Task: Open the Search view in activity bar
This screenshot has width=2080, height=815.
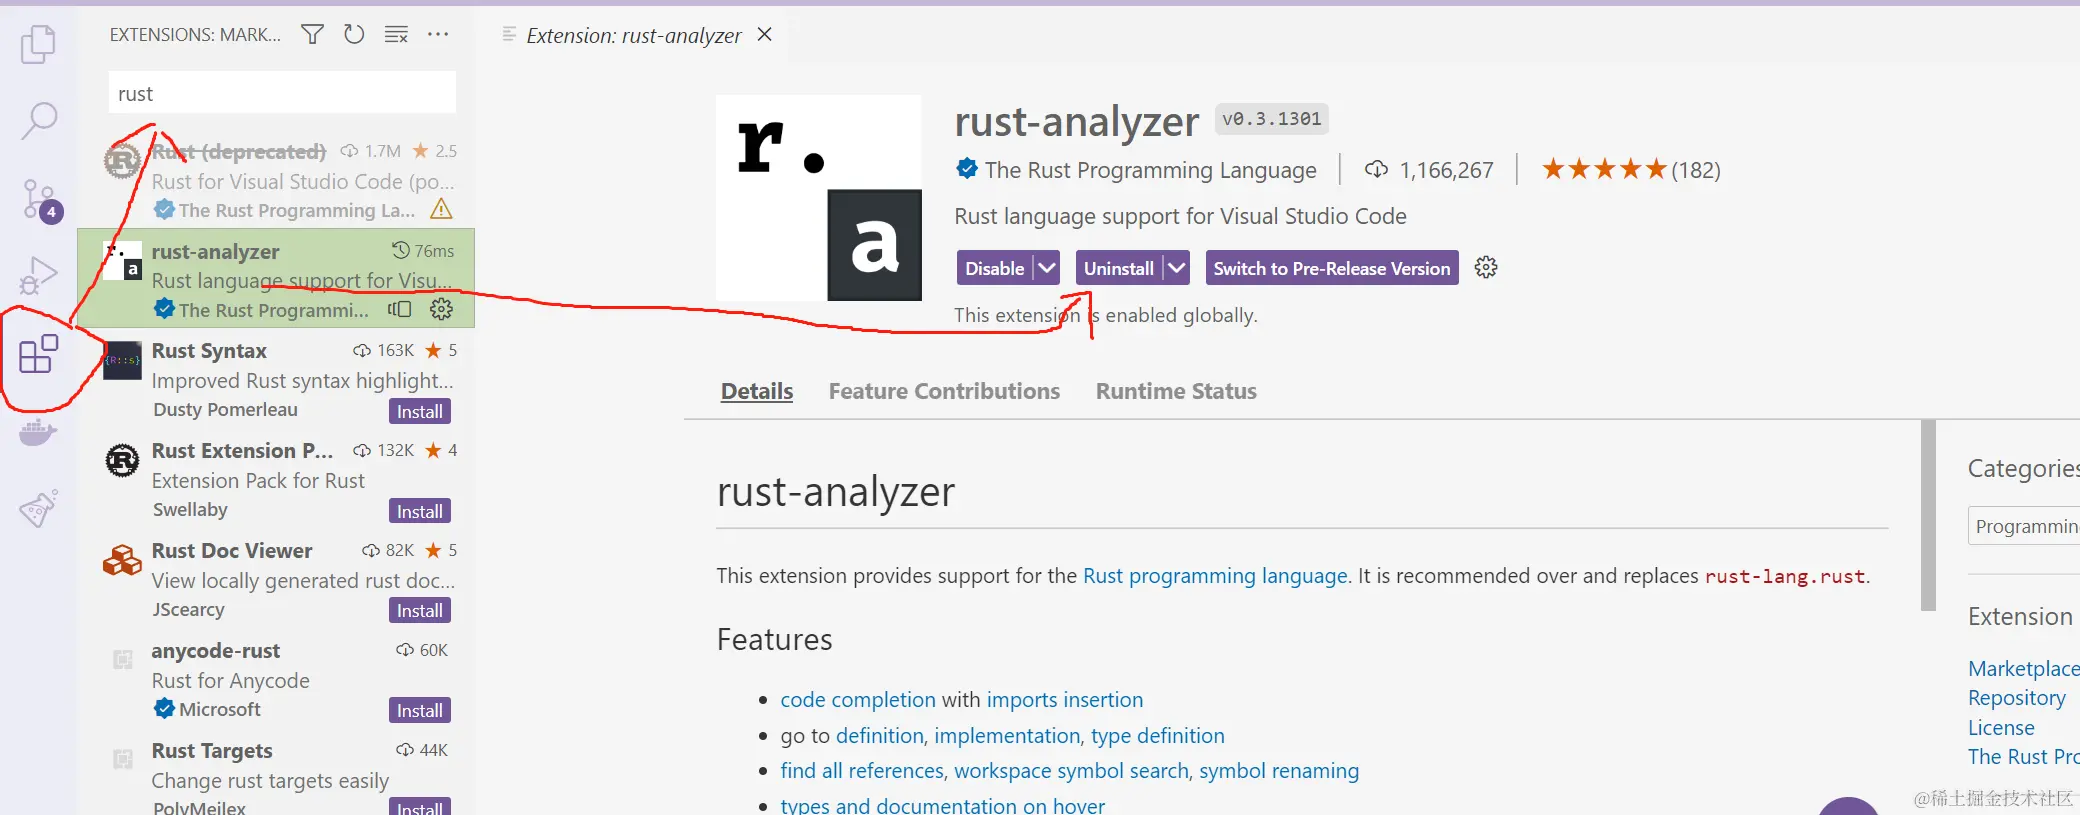Action: tap(38, 120)
